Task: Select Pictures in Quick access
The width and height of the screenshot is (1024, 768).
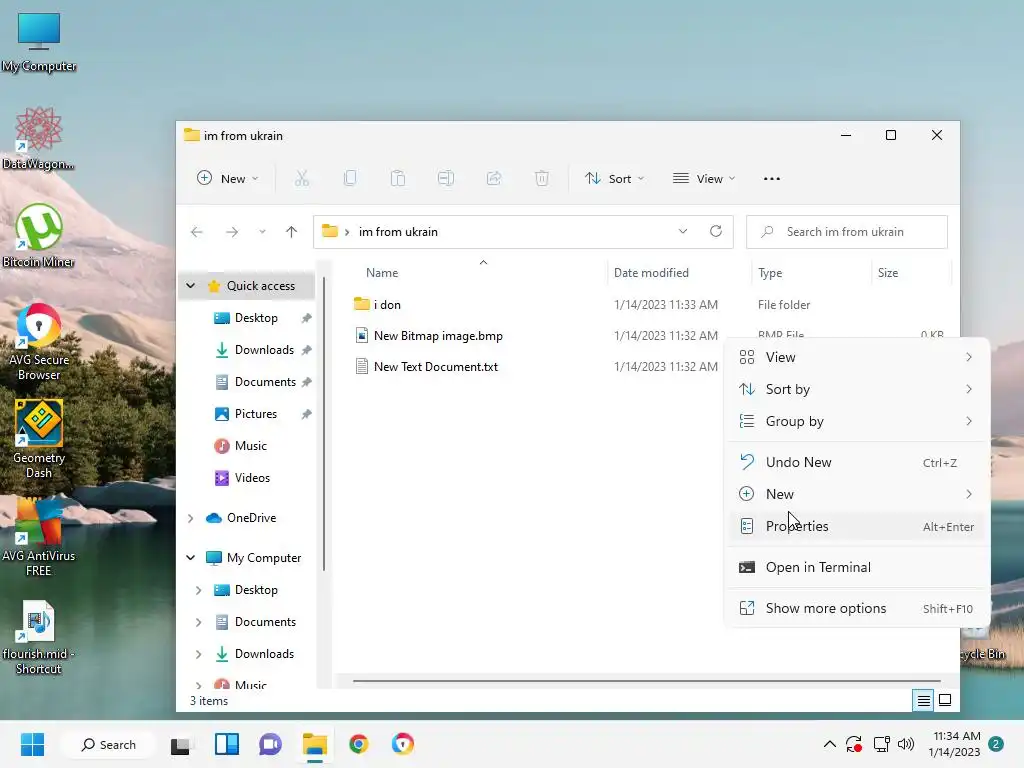Action: [x=255, y=414]
